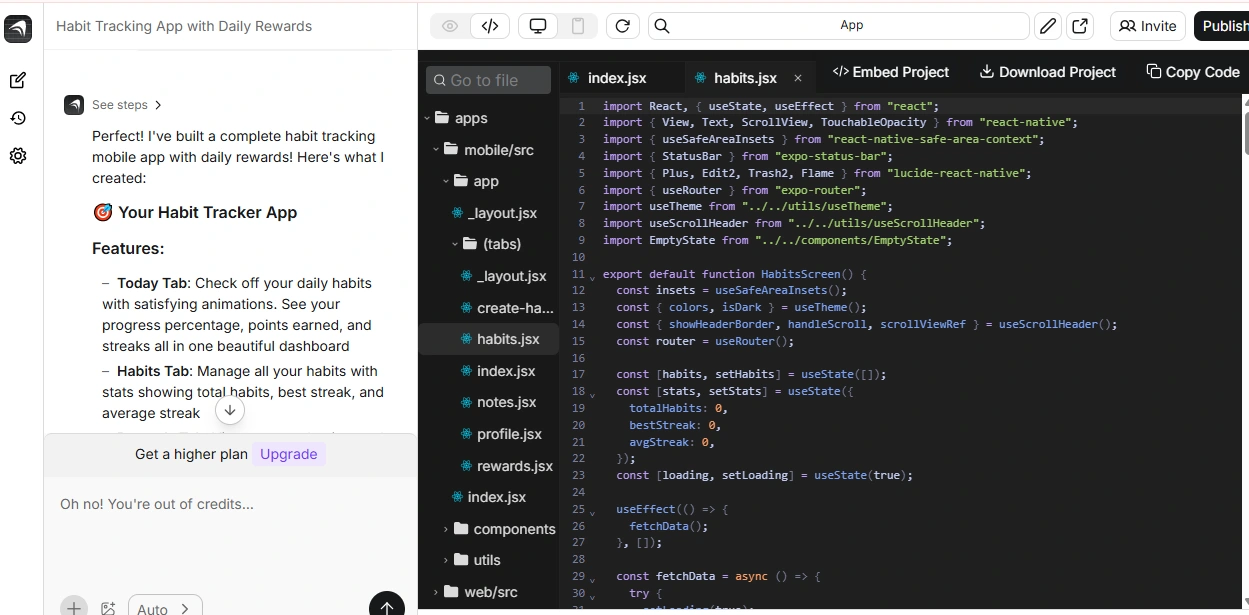Start a new chat via the compose icon
Screen dimensions: 1249x615
(x=18, y=80)
